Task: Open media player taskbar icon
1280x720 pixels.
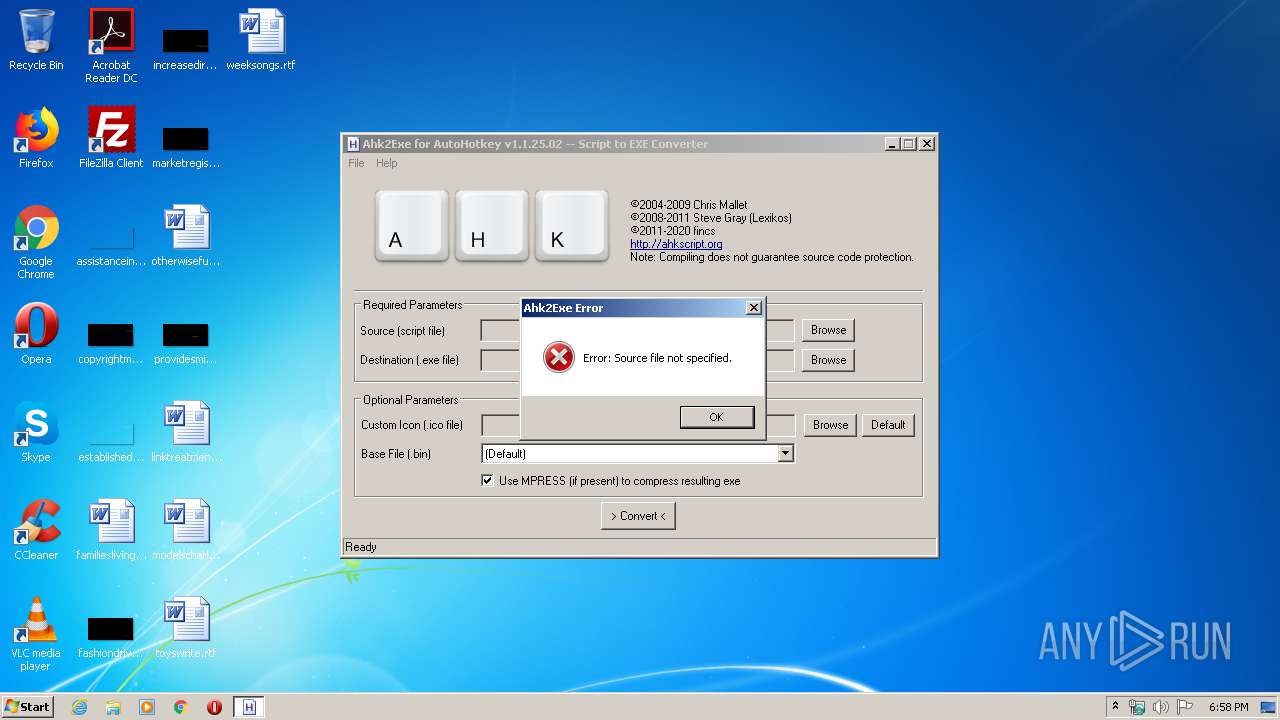Action: pos(147,707)
